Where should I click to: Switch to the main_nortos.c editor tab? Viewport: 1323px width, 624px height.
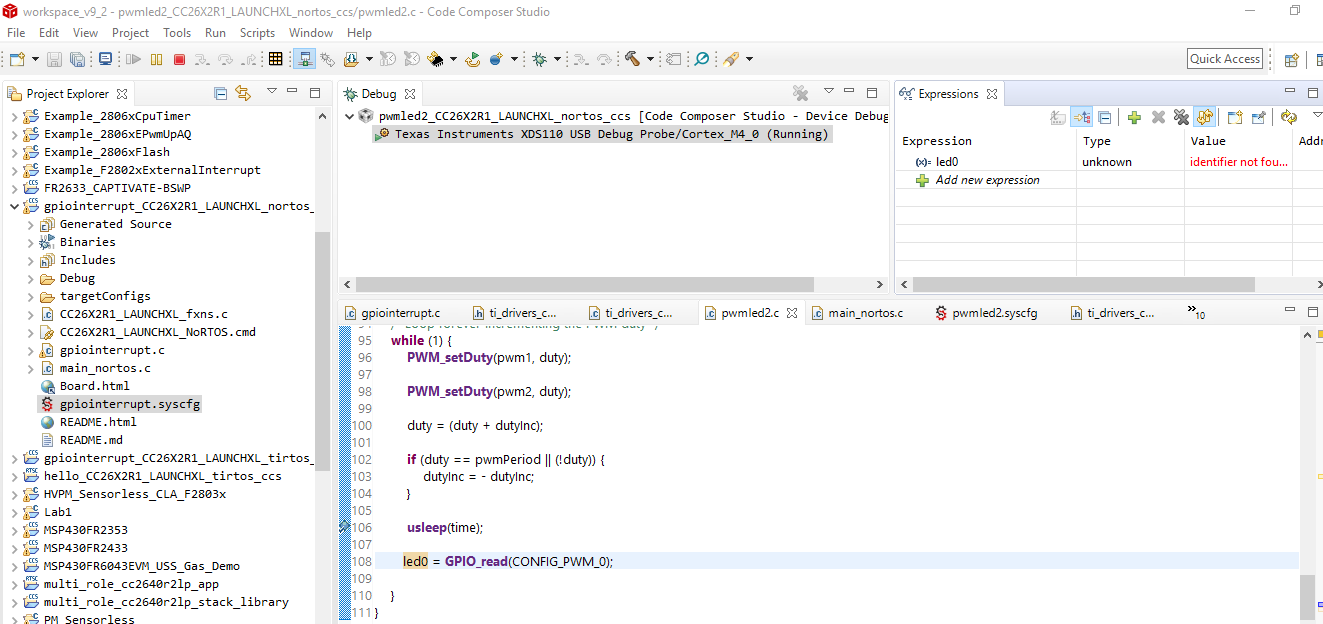pyautogui.click(x=864, y=313)
